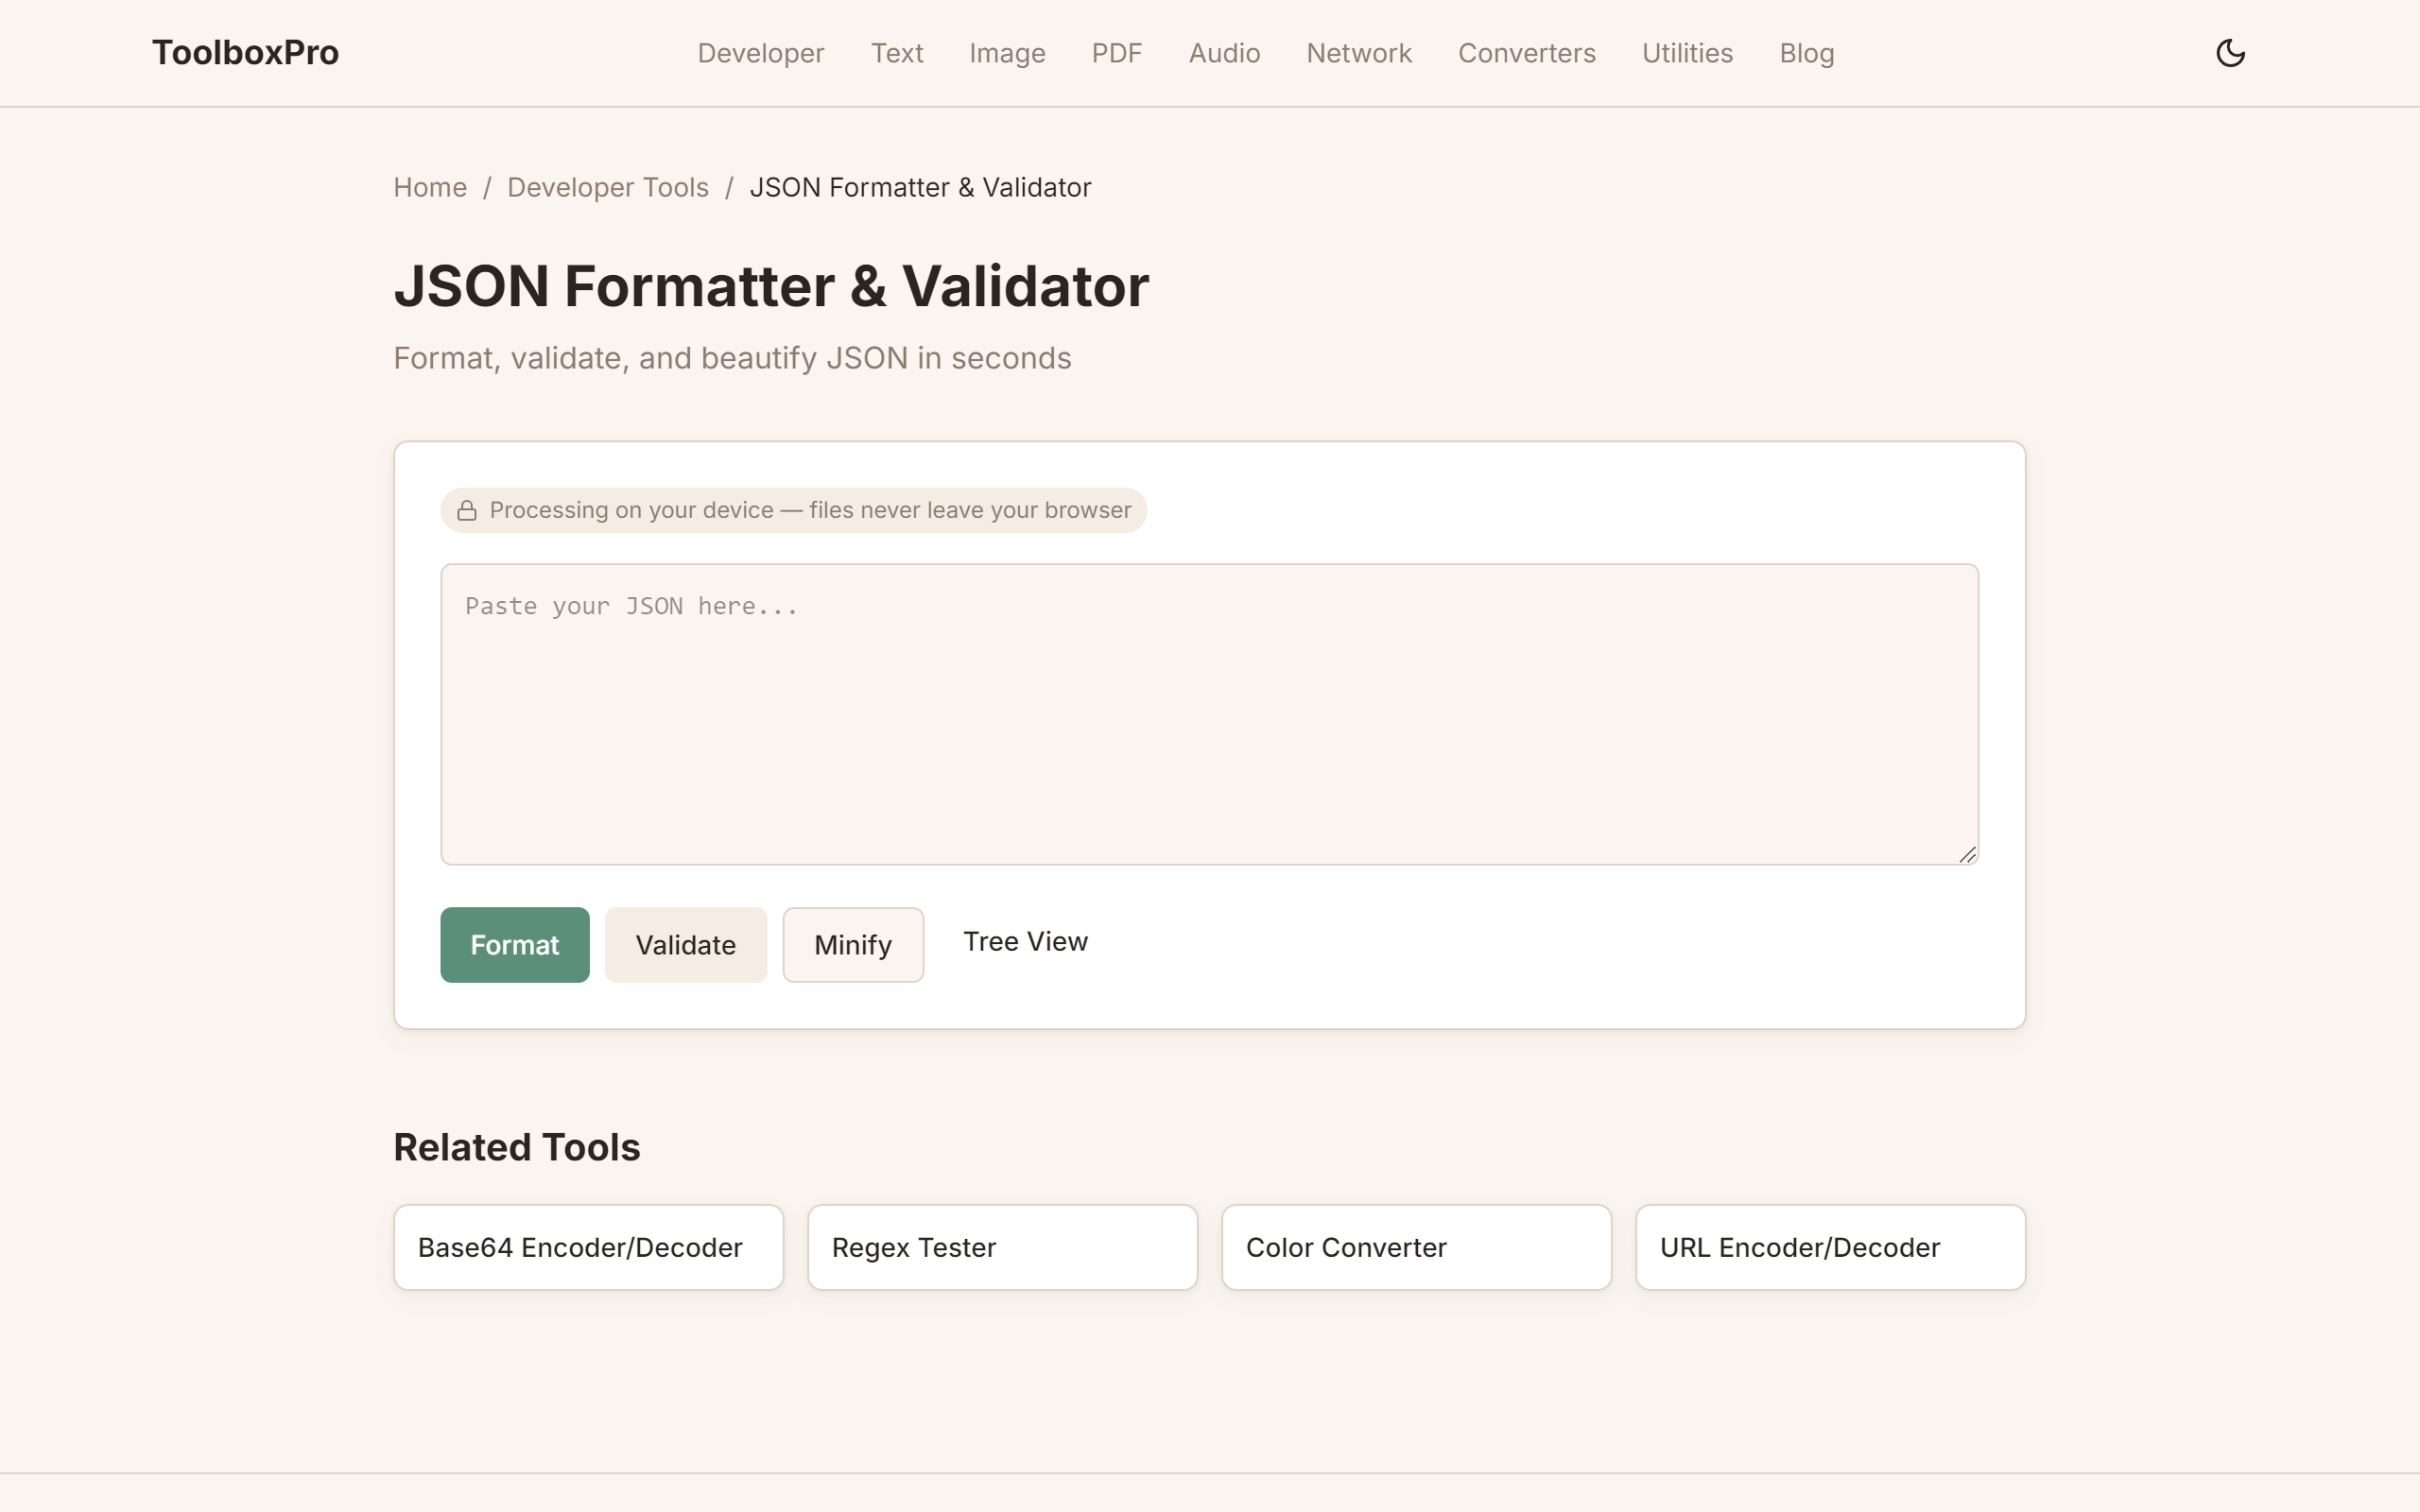Open the Regex Tester tool
2420x1512 pixels.
point(1002,1247)
